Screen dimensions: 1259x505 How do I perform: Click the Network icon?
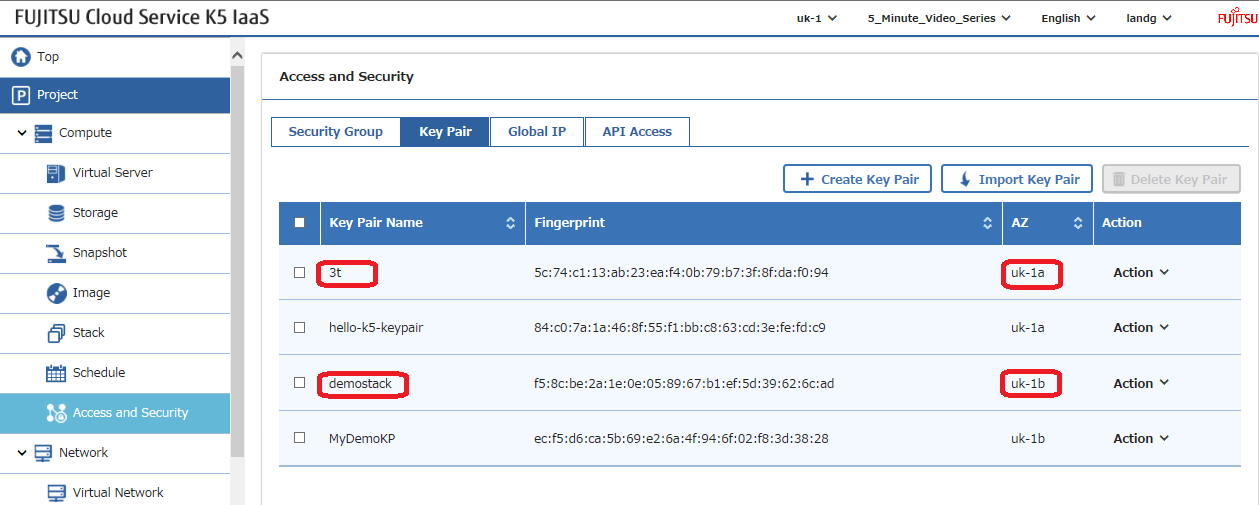click(43, 453)
